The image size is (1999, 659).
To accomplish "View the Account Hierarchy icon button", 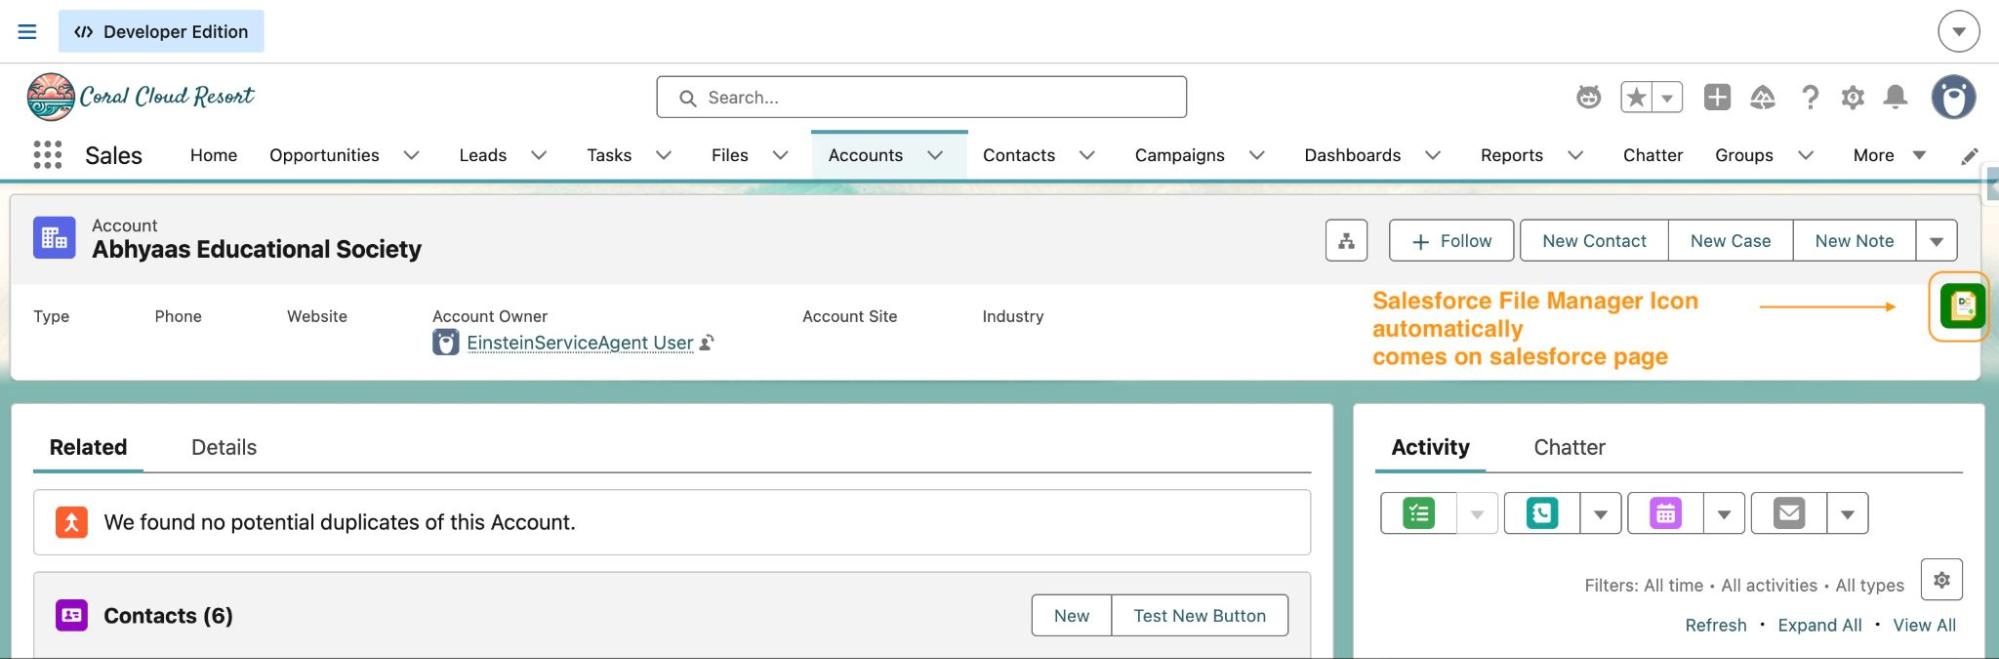I will [1346, 241].
